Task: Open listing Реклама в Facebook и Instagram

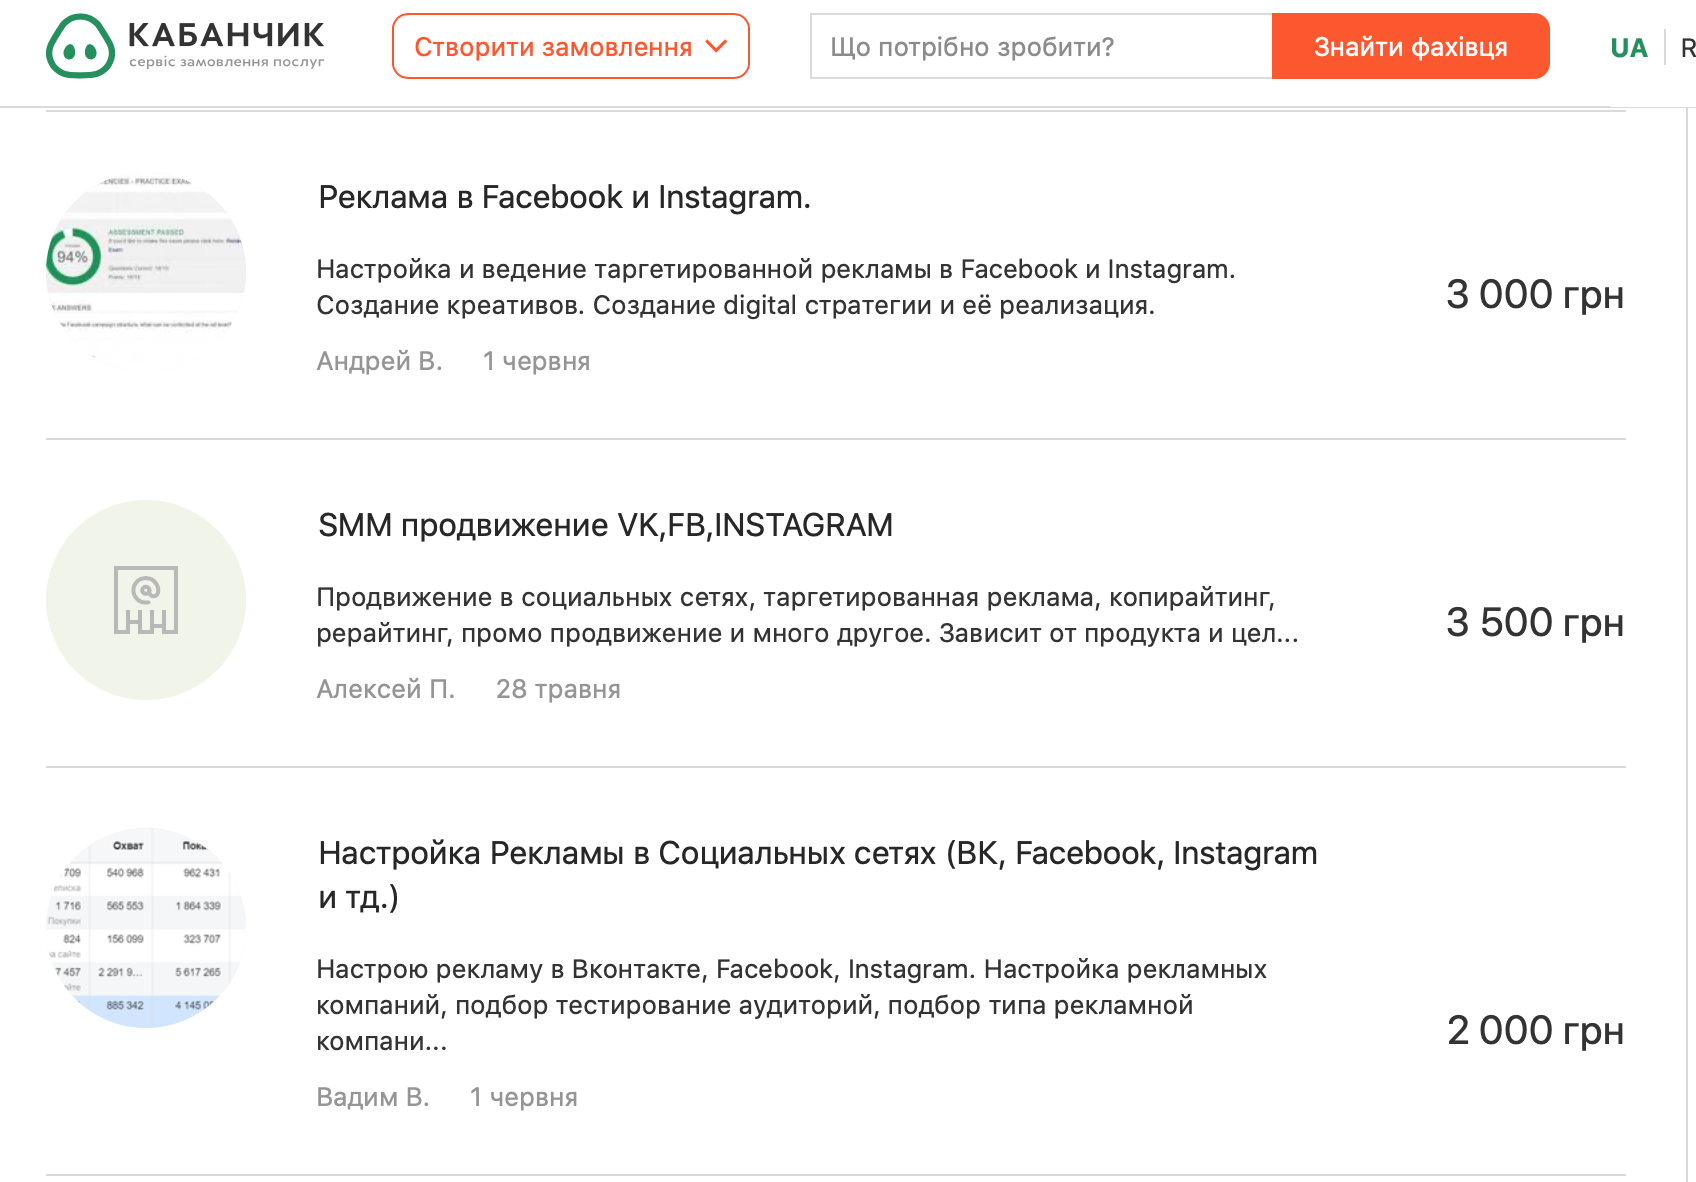Action: click(x=564, y=198)
